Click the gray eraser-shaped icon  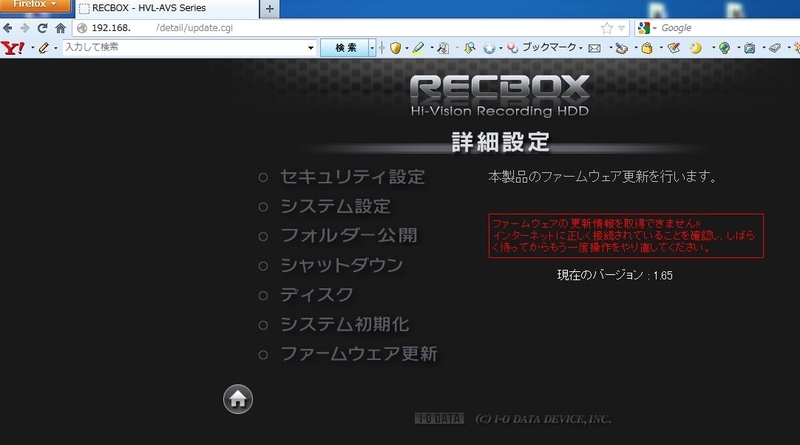click(775, 48)
